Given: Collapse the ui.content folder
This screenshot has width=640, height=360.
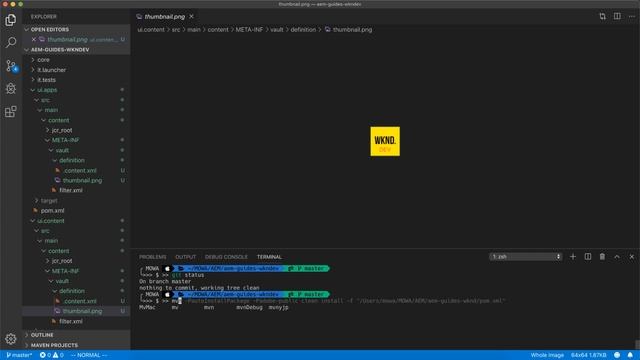Looking at the screenshot, I should 51,221.
